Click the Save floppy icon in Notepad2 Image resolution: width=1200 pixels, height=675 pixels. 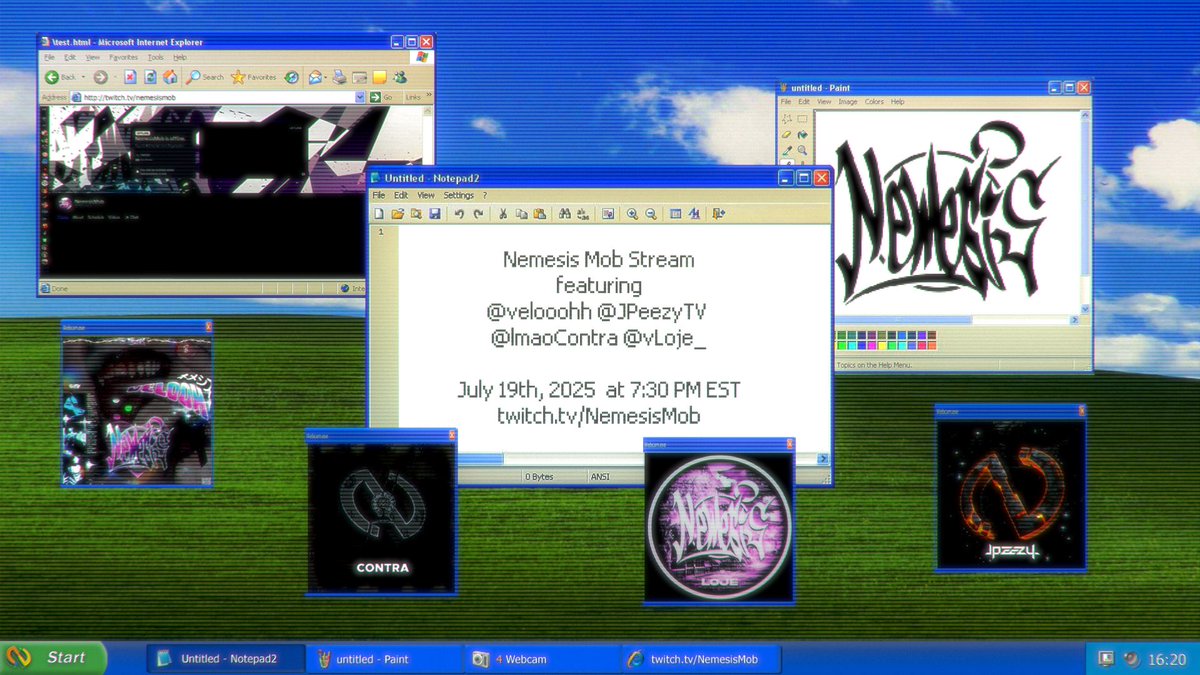click(x=435, y=213)
